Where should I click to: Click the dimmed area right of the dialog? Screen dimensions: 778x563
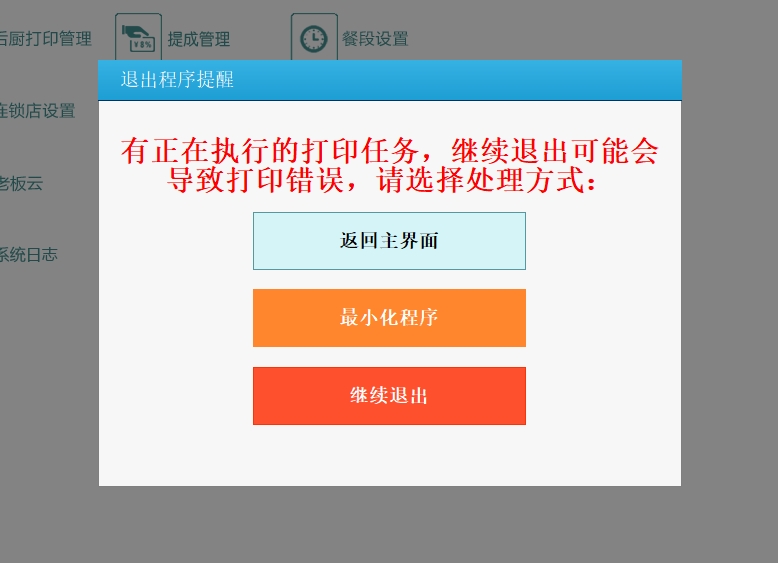(x=729, y=273)
